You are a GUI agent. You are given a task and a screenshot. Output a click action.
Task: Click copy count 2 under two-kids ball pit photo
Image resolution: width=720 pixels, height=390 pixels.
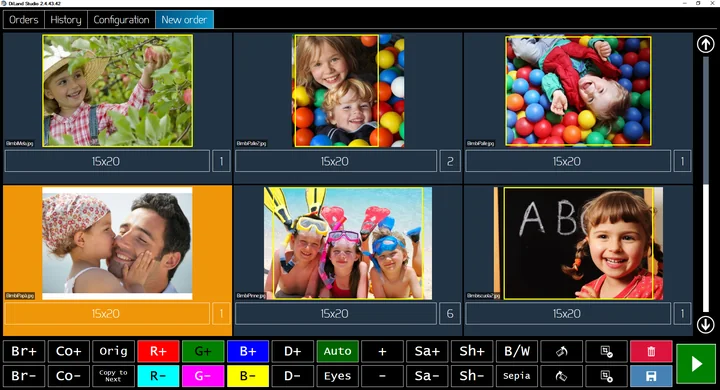click(450, 161)
